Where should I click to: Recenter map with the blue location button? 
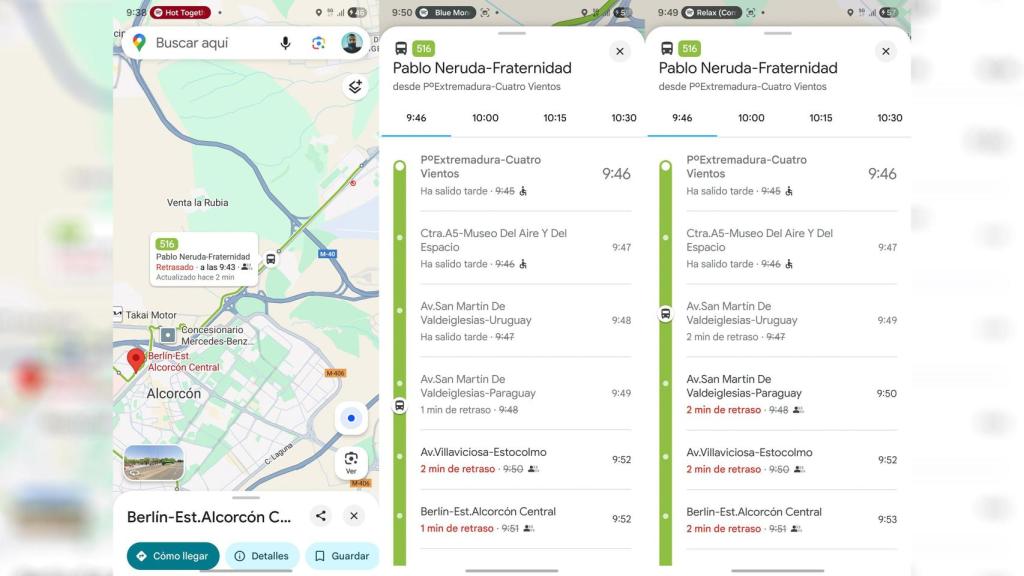[x=351, y=418]
